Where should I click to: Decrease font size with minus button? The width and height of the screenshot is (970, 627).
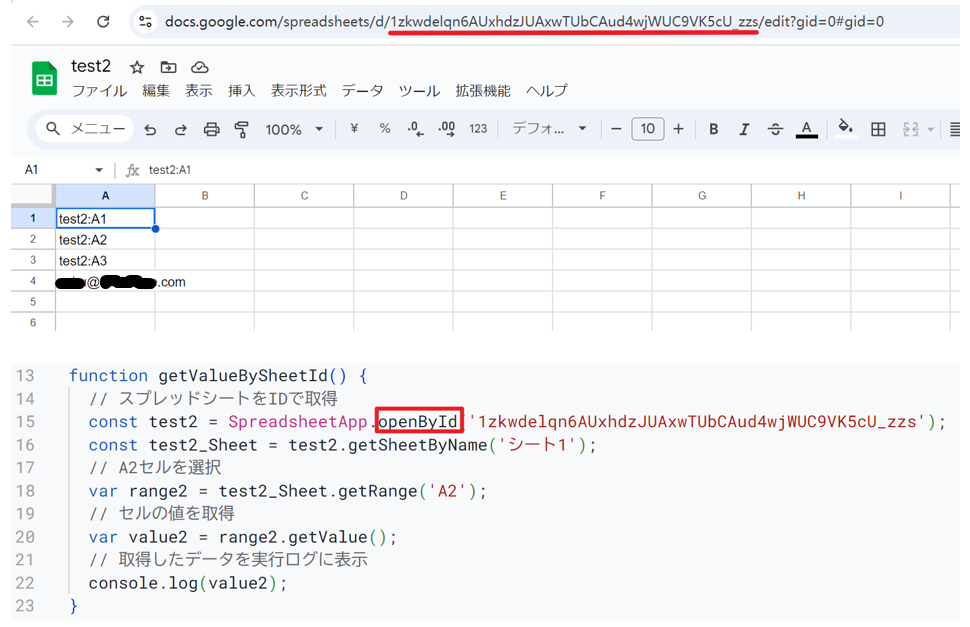(616, 129)
